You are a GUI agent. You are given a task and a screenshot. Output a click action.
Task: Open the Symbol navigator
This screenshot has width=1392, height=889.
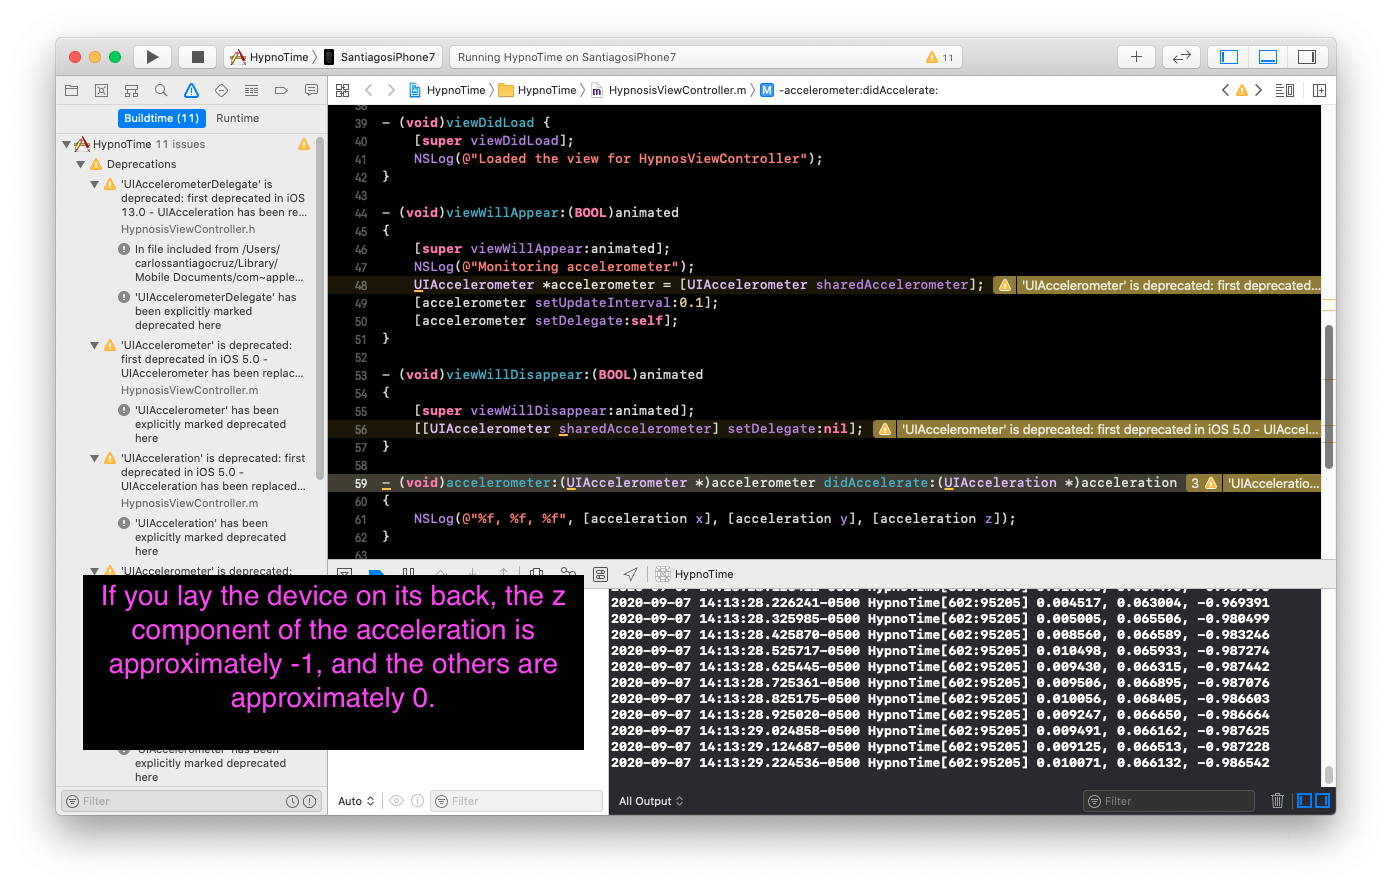[x=131, y=90]
